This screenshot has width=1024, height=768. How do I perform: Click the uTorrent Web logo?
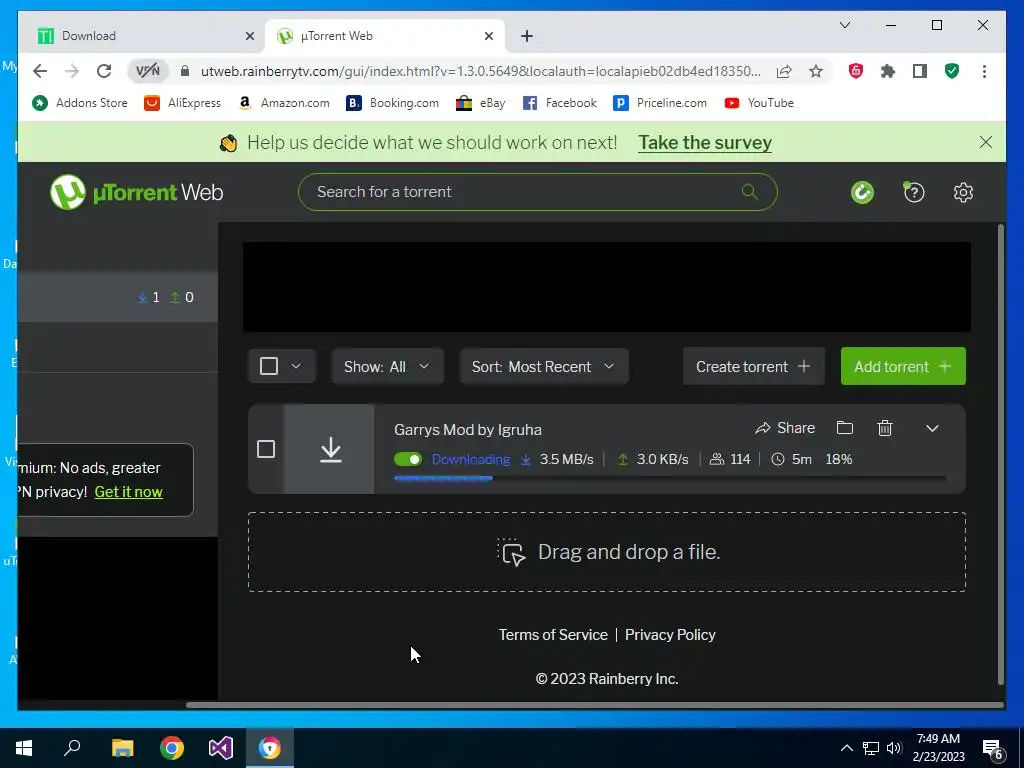coord(136,192)
